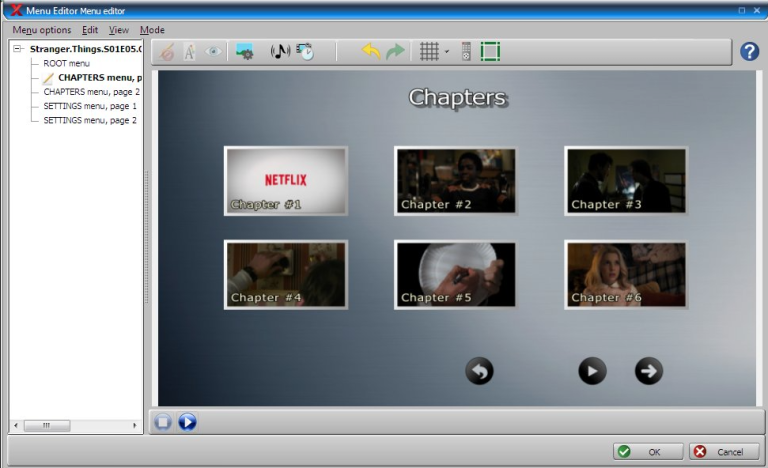
Task: Select CHAPTERS menu, page 2
Action: pos(92,92)
